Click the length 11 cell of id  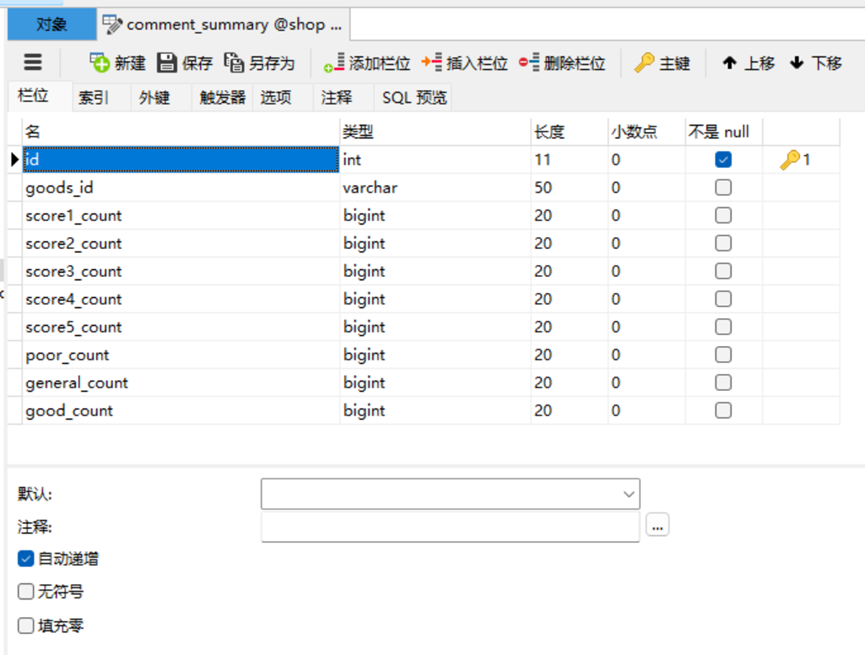[569, 159]
